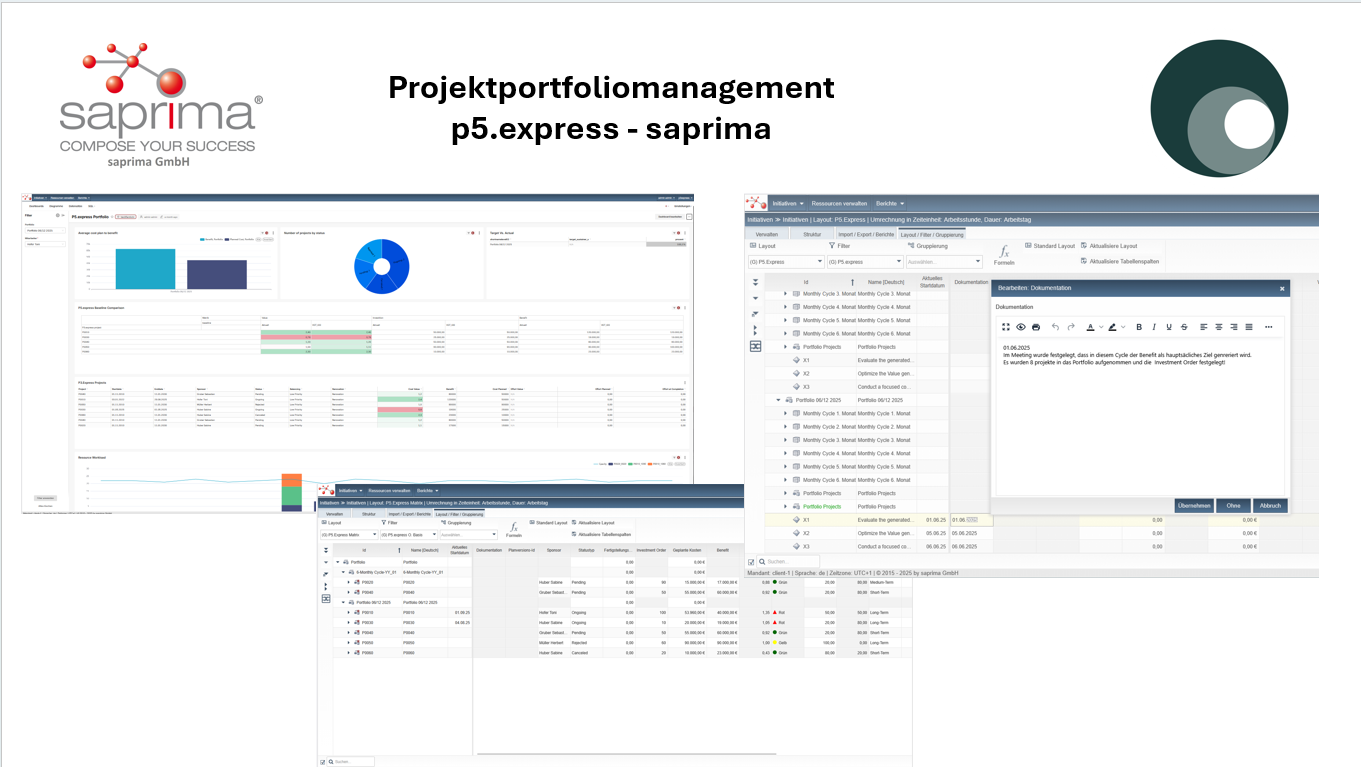Click the Übernehmen button
This screenshot has width=1361, height=767.
pyautogui.click(x=1194, y=505)
